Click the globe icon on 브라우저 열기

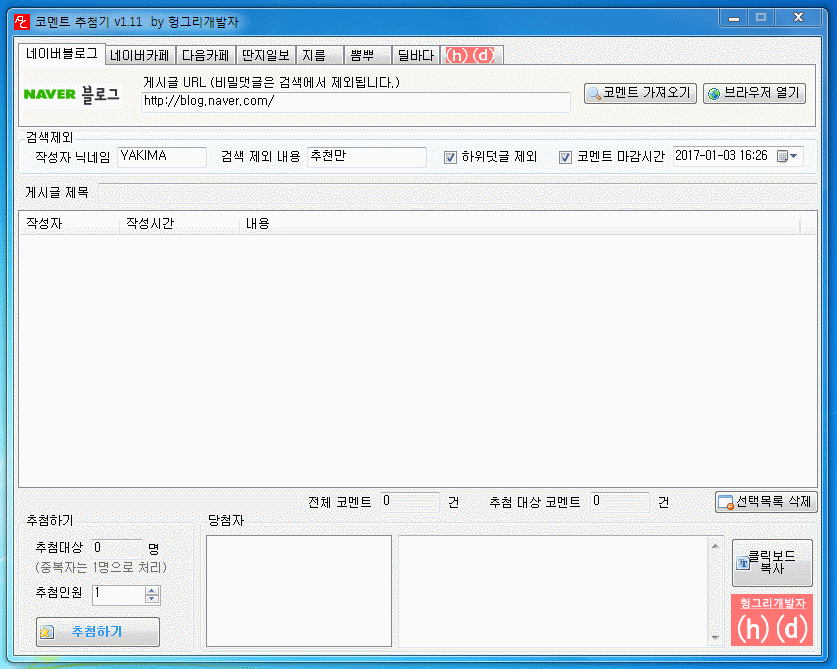[x=714, y=92]
